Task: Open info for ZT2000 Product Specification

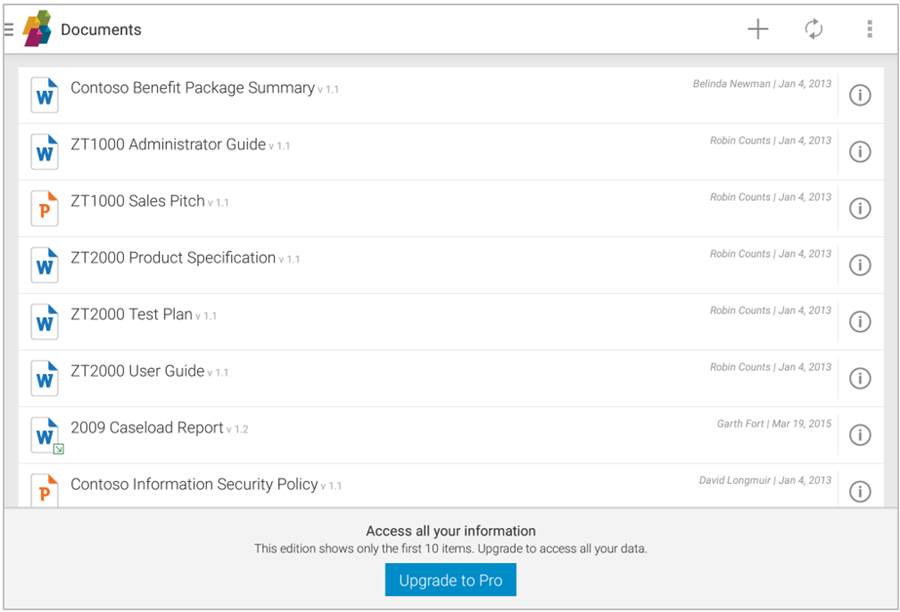Action: (x=860, y=265)
